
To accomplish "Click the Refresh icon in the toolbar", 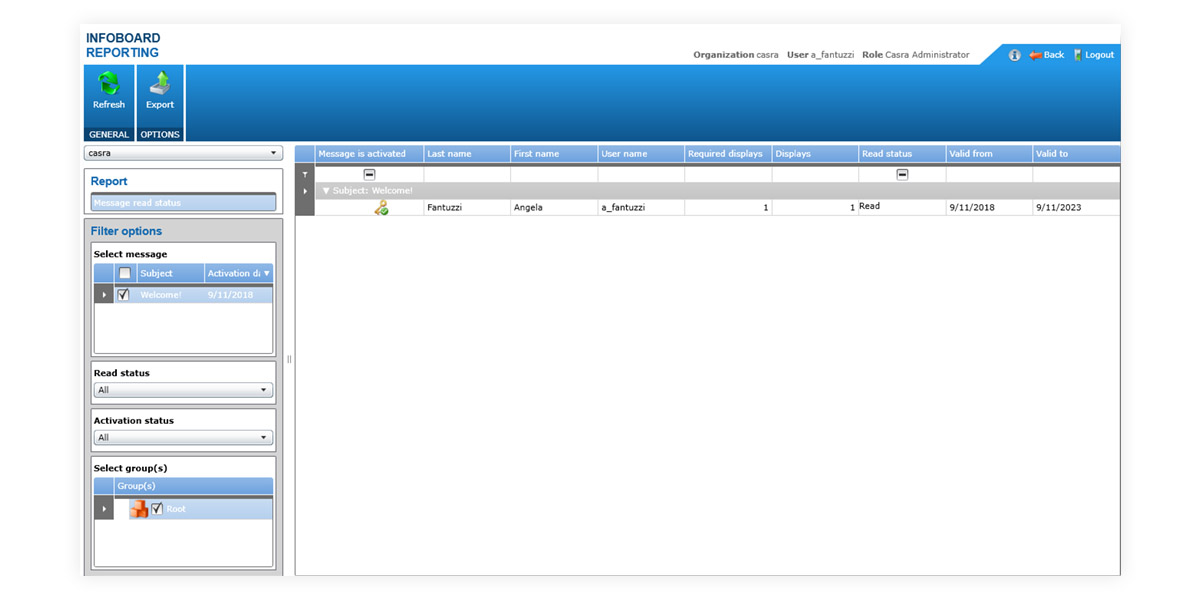I will tap(108, 84).
